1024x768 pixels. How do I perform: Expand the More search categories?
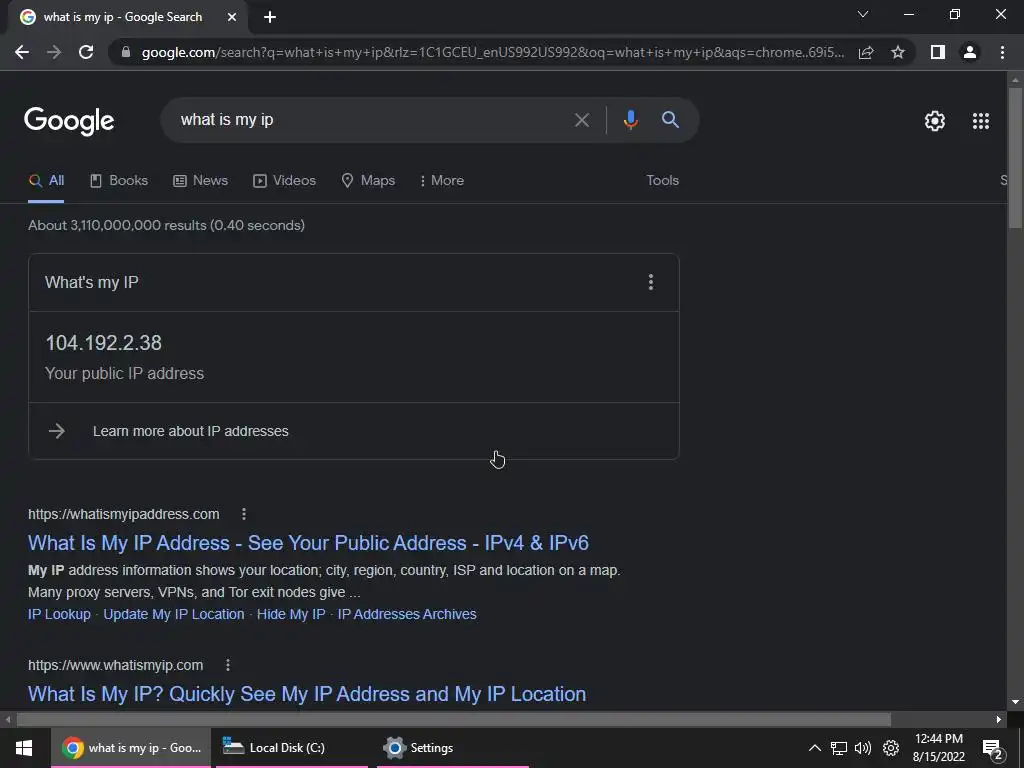pos(442,181)
